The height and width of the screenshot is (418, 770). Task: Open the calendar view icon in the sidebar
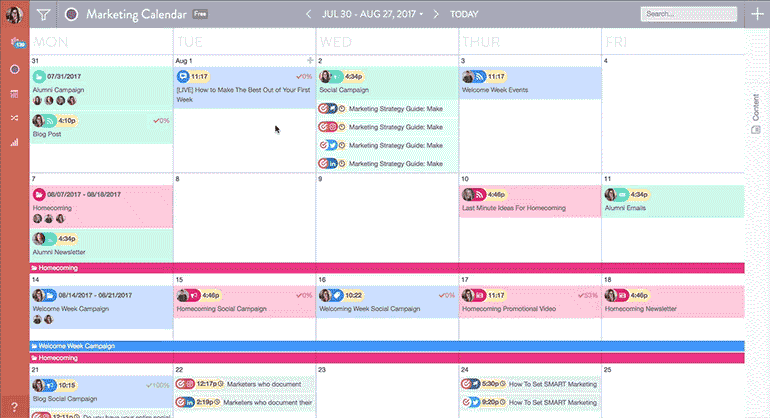(x=14, y=94)
